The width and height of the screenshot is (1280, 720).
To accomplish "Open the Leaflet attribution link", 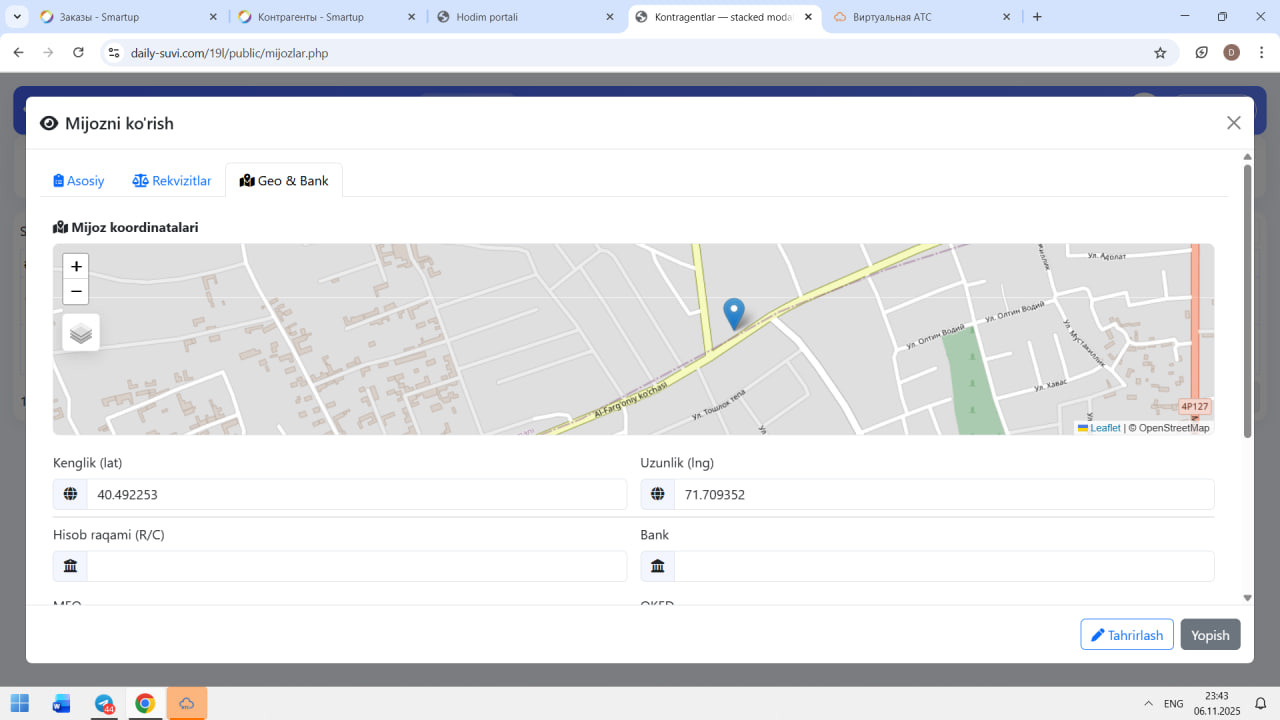I will click(1104, 428).
